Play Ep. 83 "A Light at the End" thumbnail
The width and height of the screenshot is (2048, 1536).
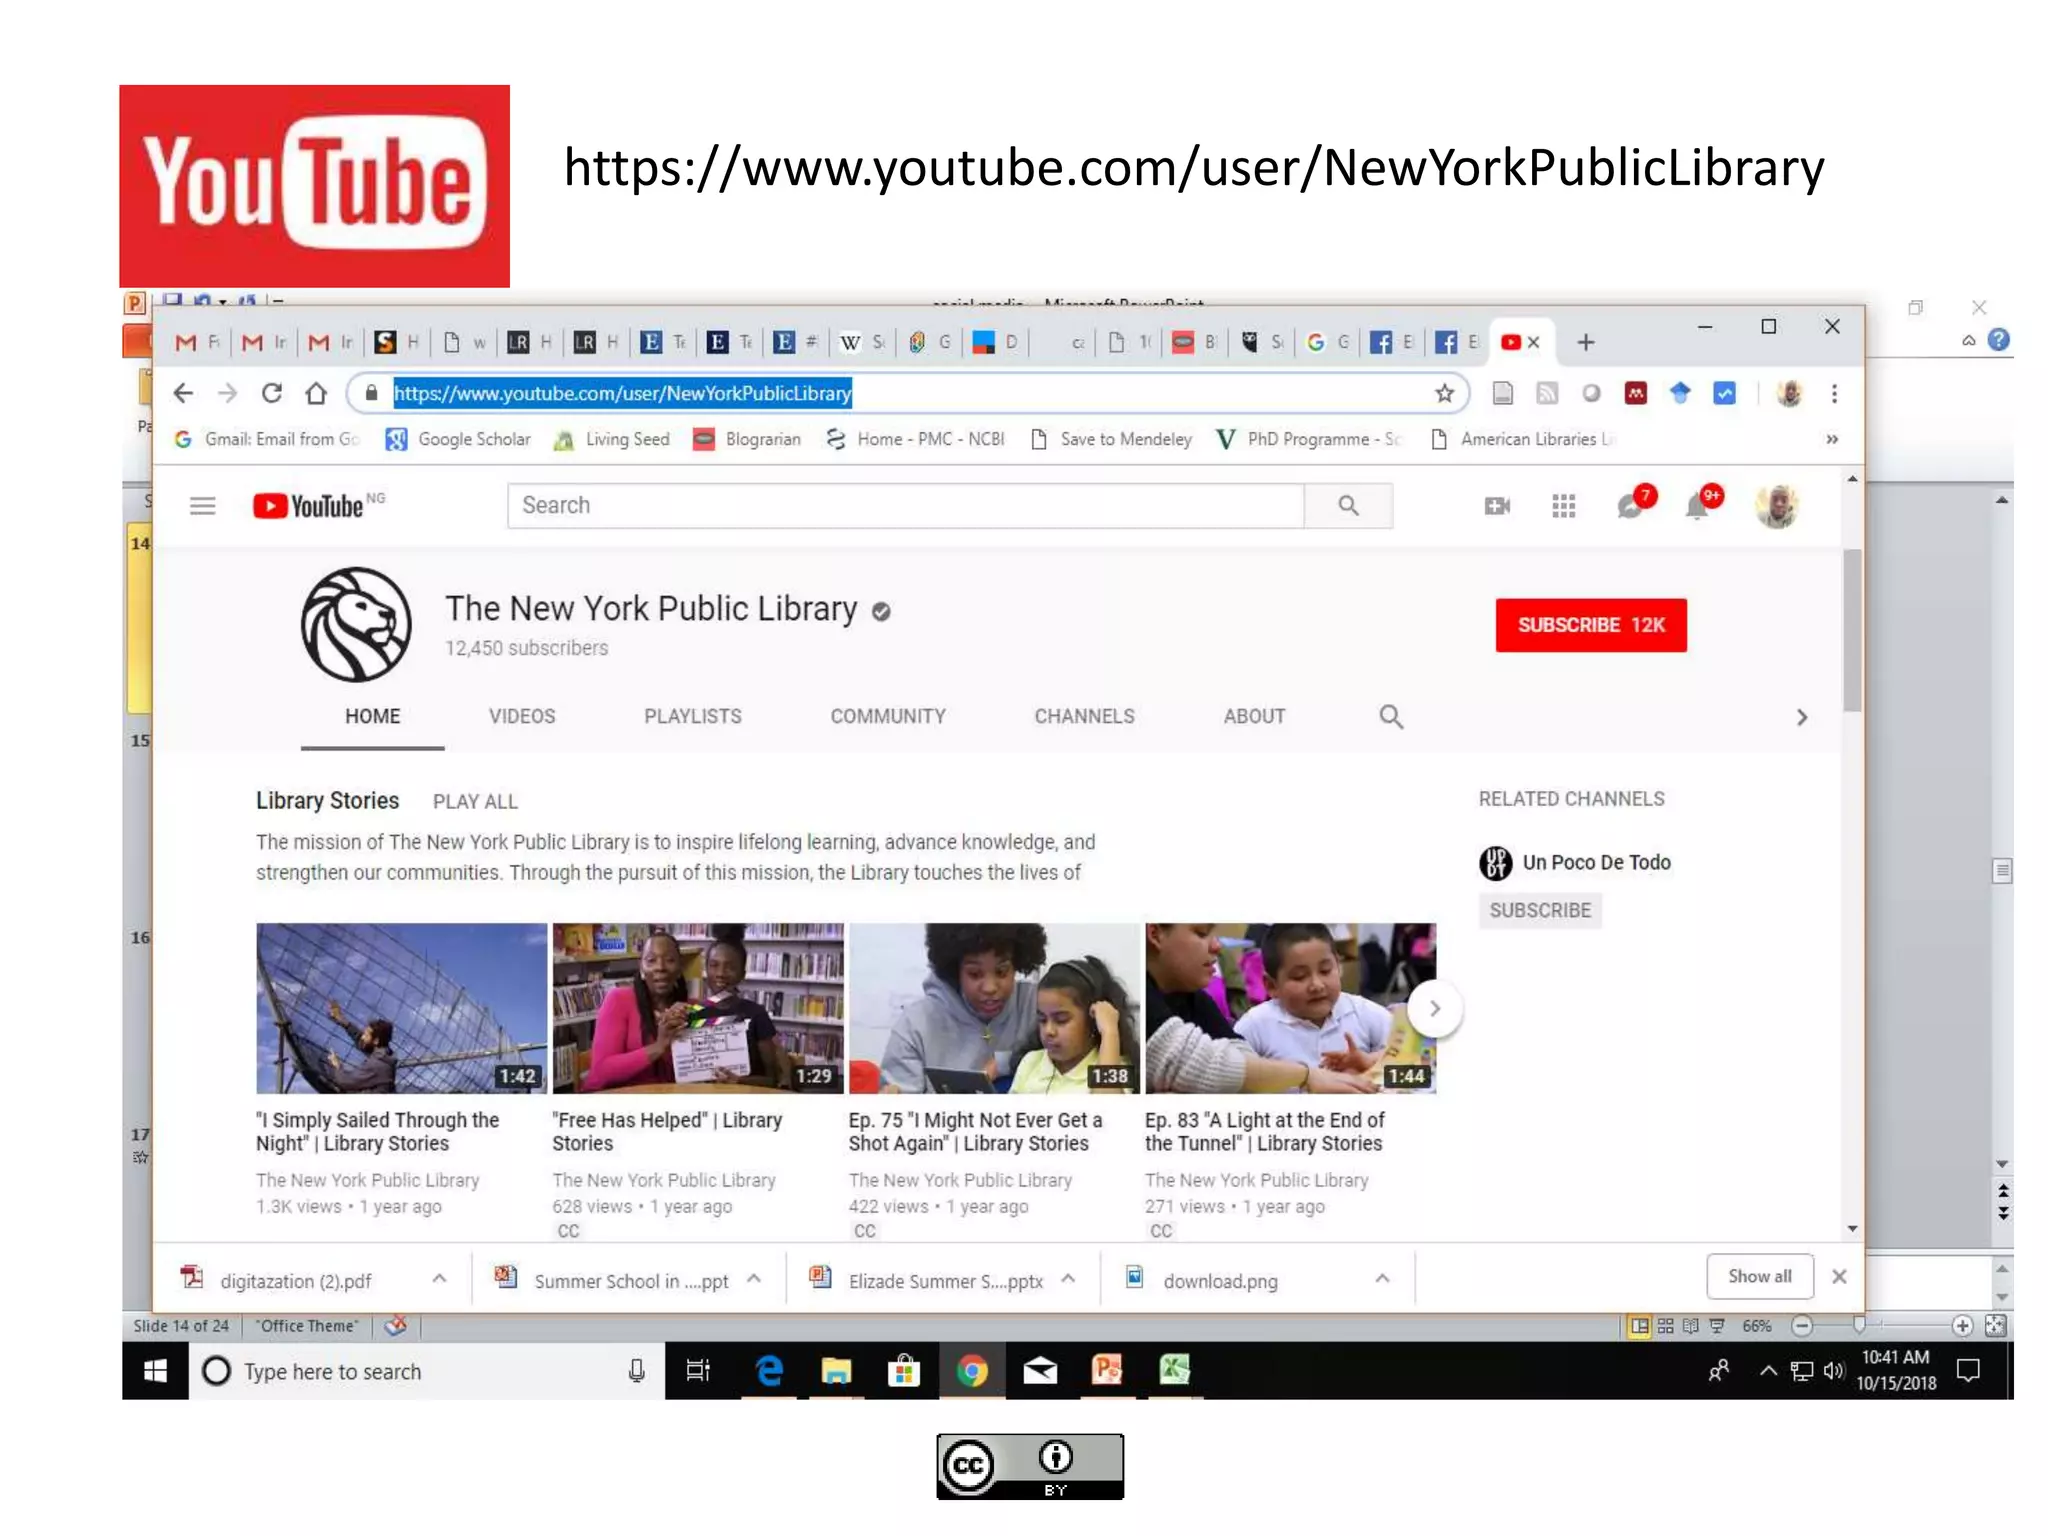pos(1290,1009)
